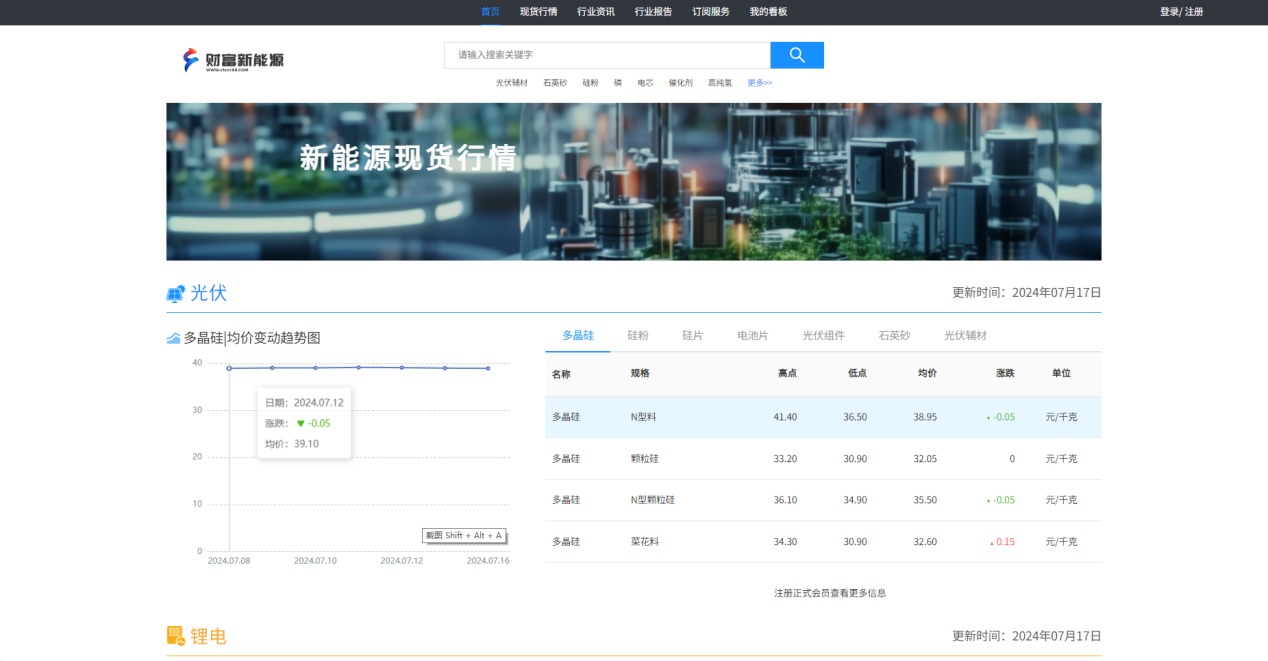Click 催化剂 keyword under the search box
1268x661 pixels.
(x=681, y=83)
